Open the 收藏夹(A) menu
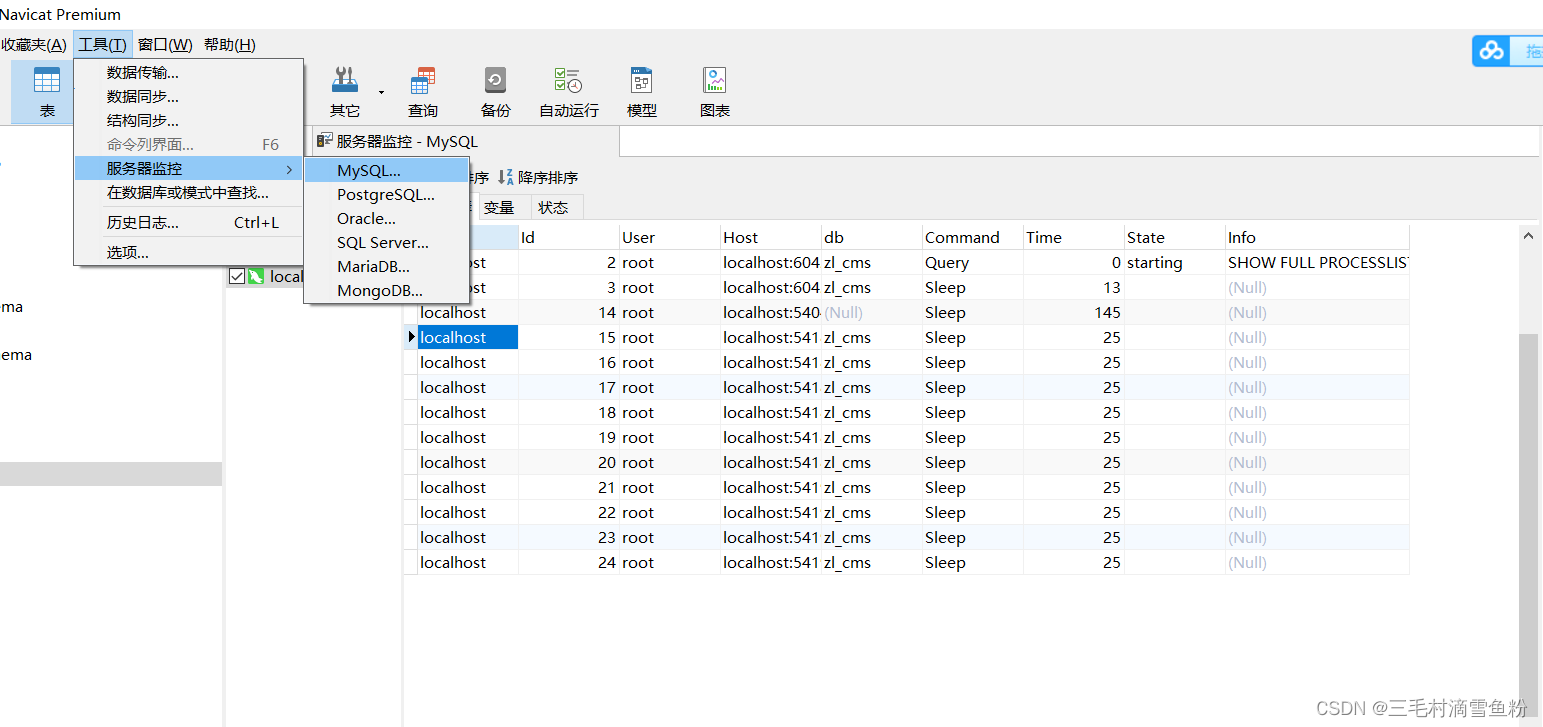Image resolution: width=1543 pixels, height=727 pixels. [33, 44]
